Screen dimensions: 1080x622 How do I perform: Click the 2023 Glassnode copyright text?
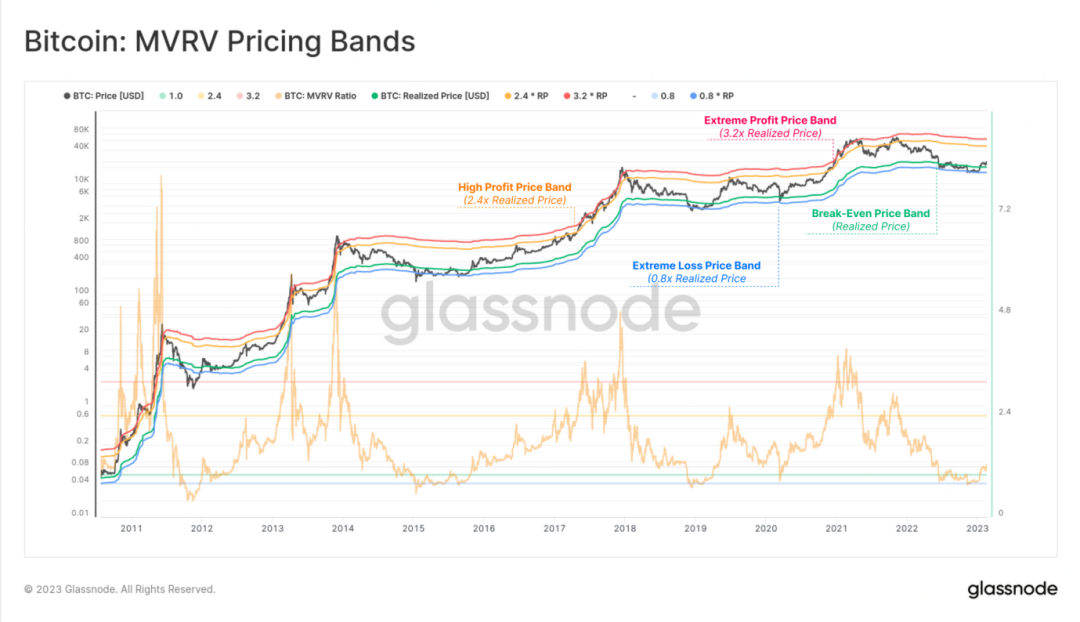[120, 589]
